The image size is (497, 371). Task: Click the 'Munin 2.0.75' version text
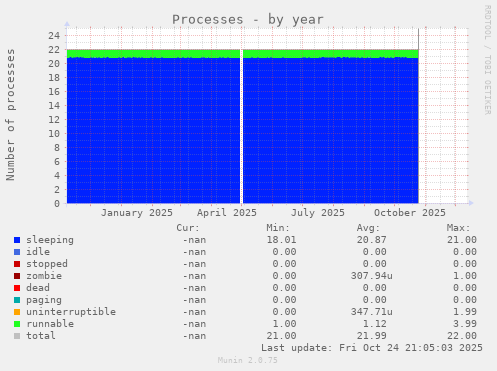[x=248, y=360]
